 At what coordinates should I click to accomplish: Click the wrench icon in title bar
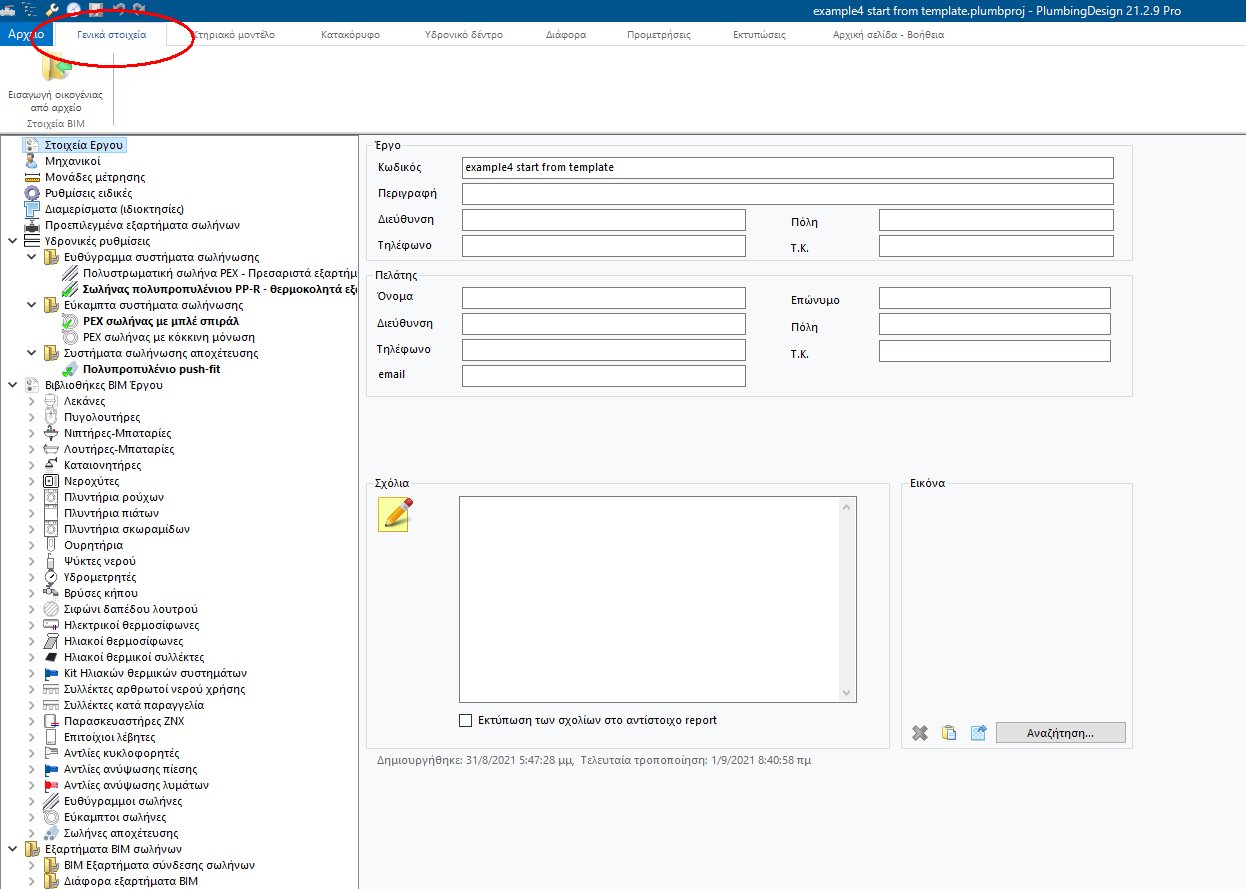(x=53, y=9)
